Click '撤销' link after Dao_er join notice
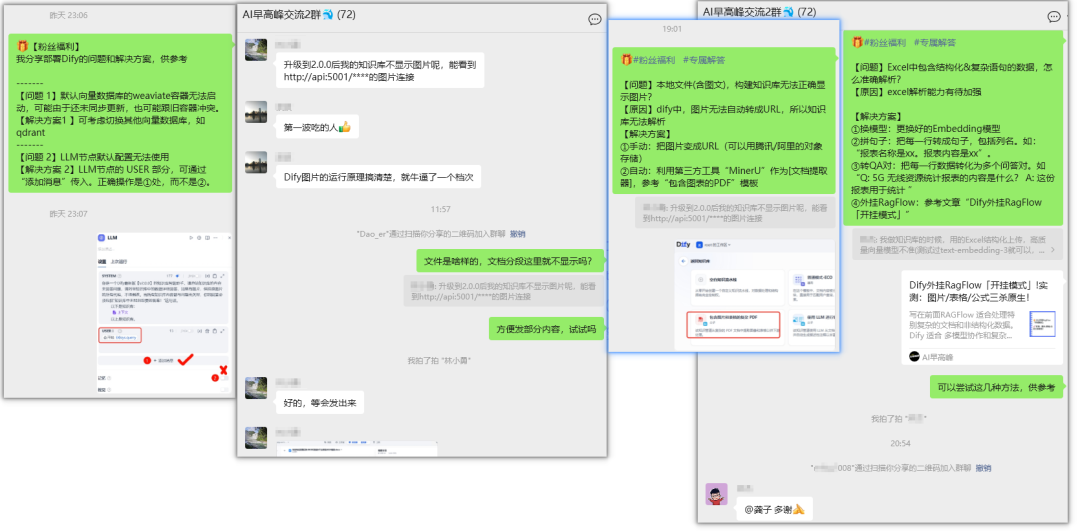The height and width of the screenshot is (531, 1080). [x=517, y=233]
